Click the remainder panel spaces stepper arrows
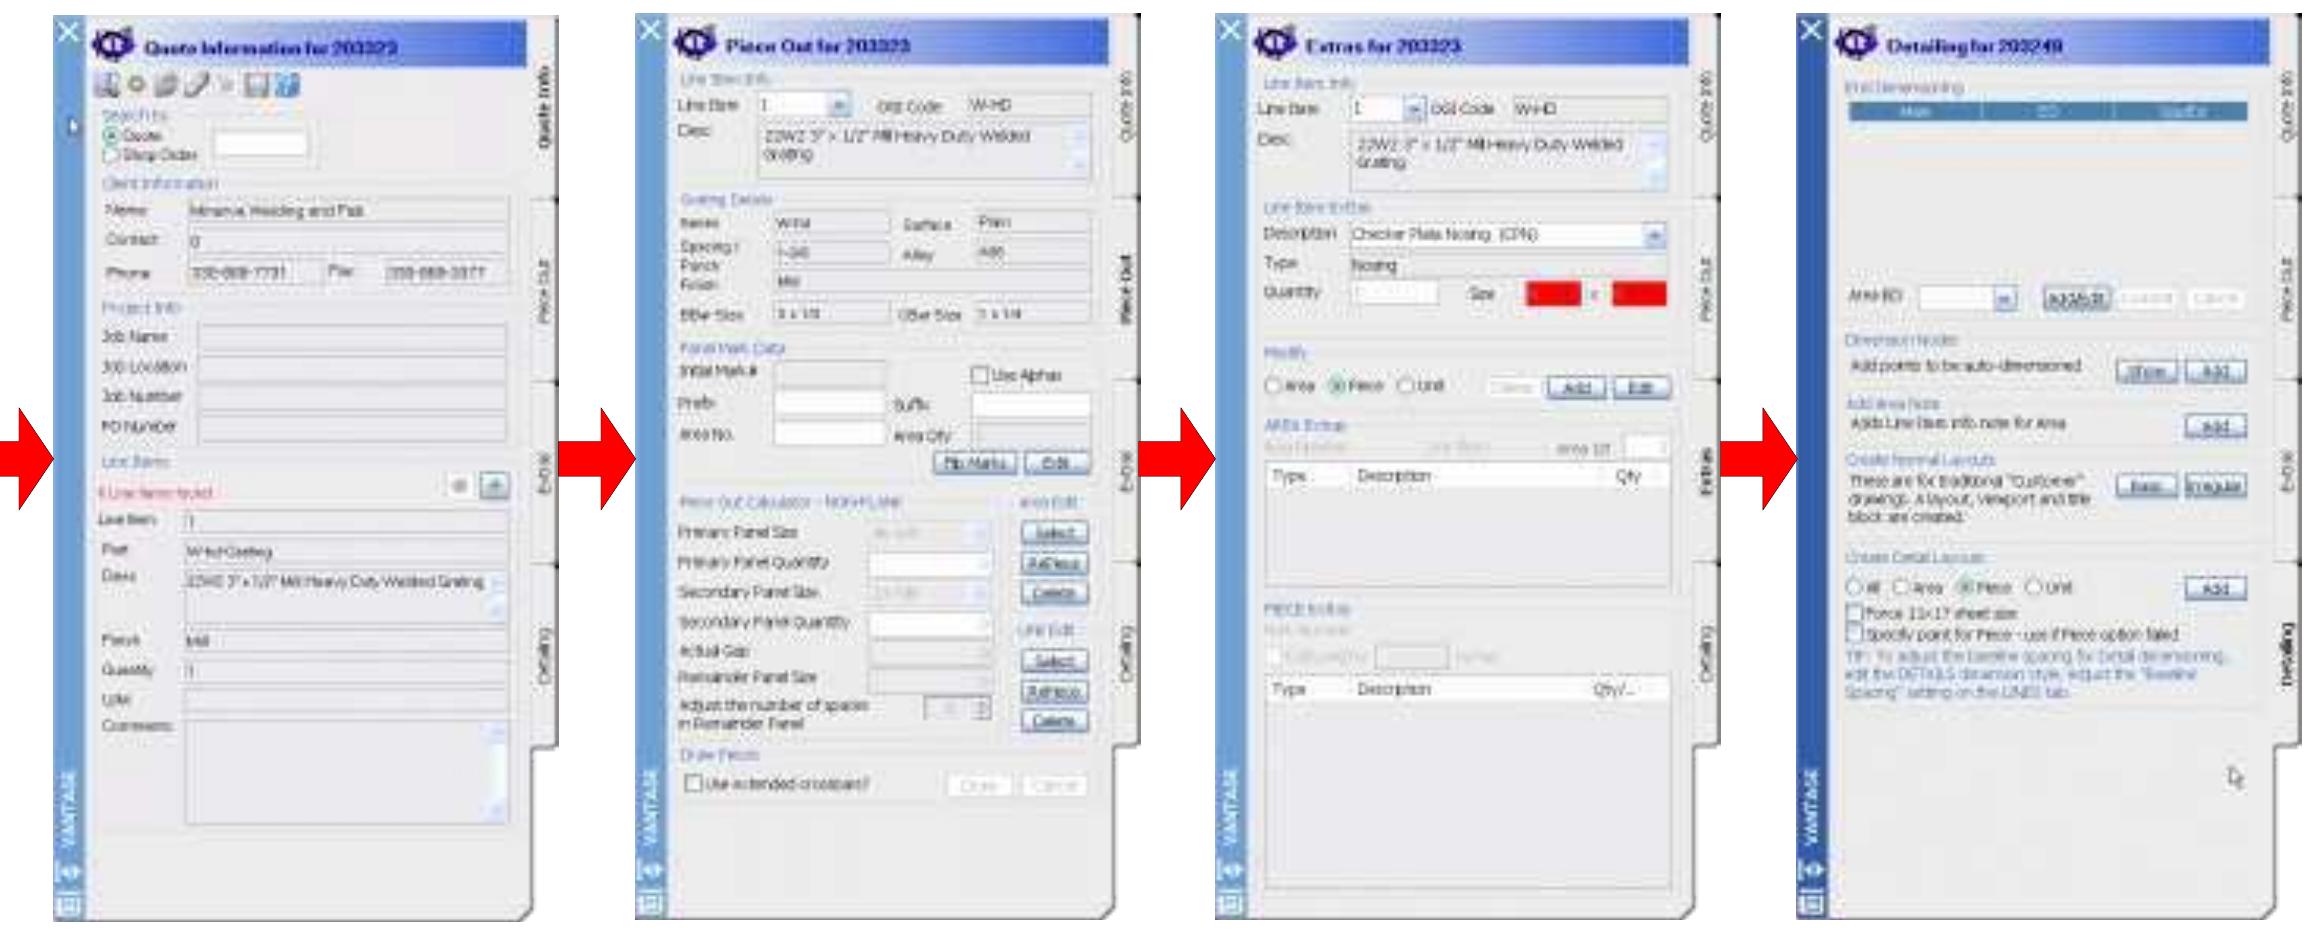Image resolution: width=2312 pixels, height=937 pixels. pyautogui.click(x=982, y=709)
